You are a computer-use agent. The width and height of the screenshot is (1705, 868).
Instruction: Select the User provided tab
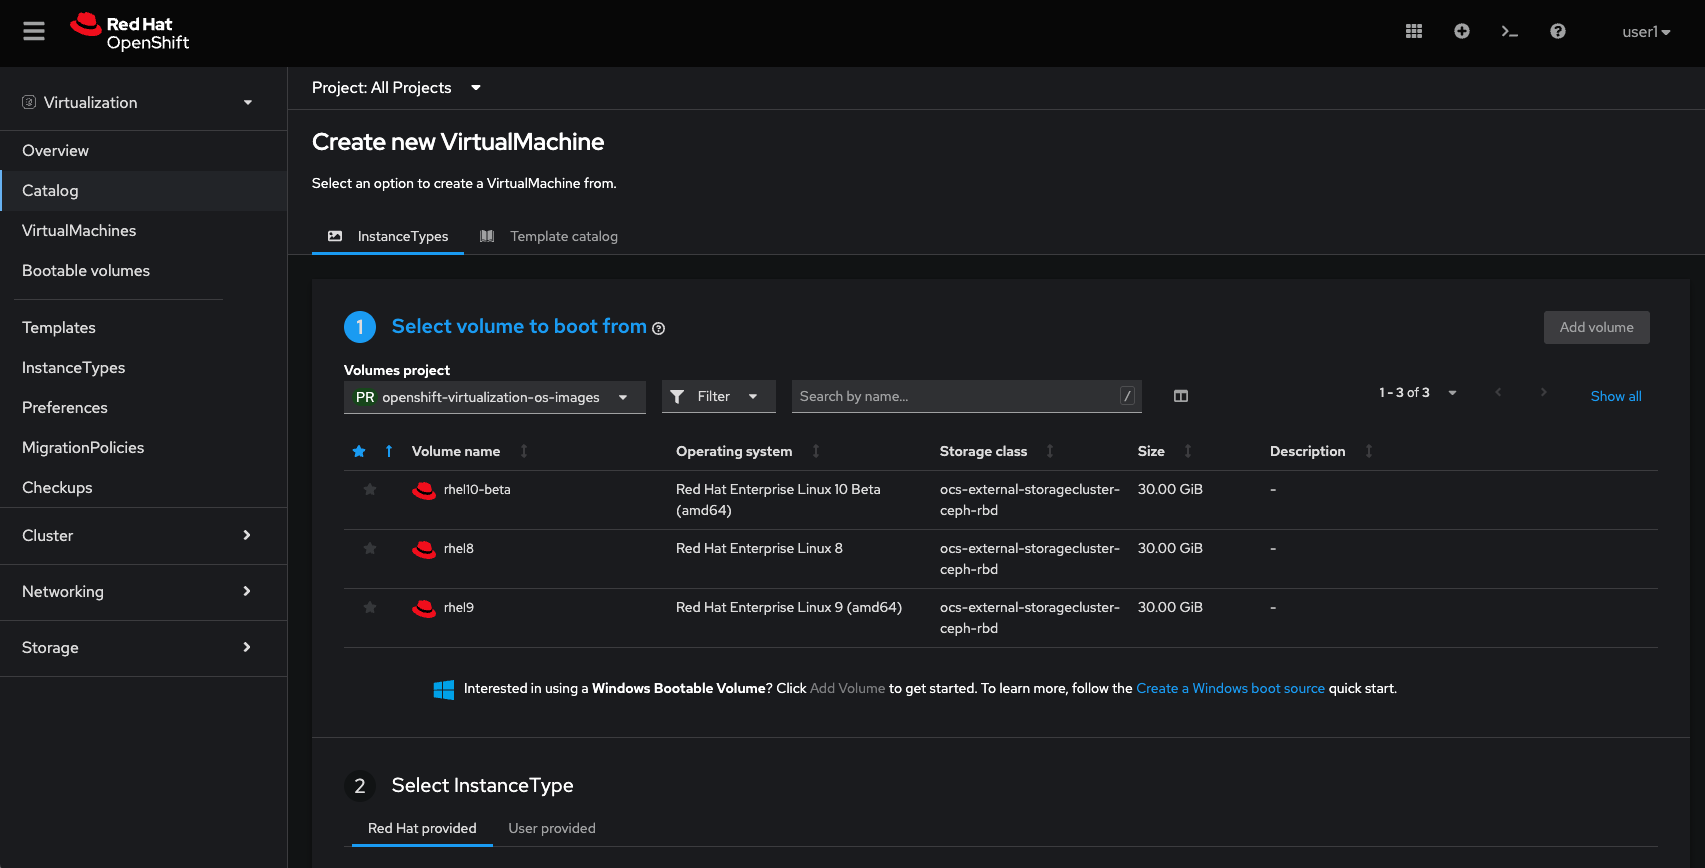click(x=551, y=829)
